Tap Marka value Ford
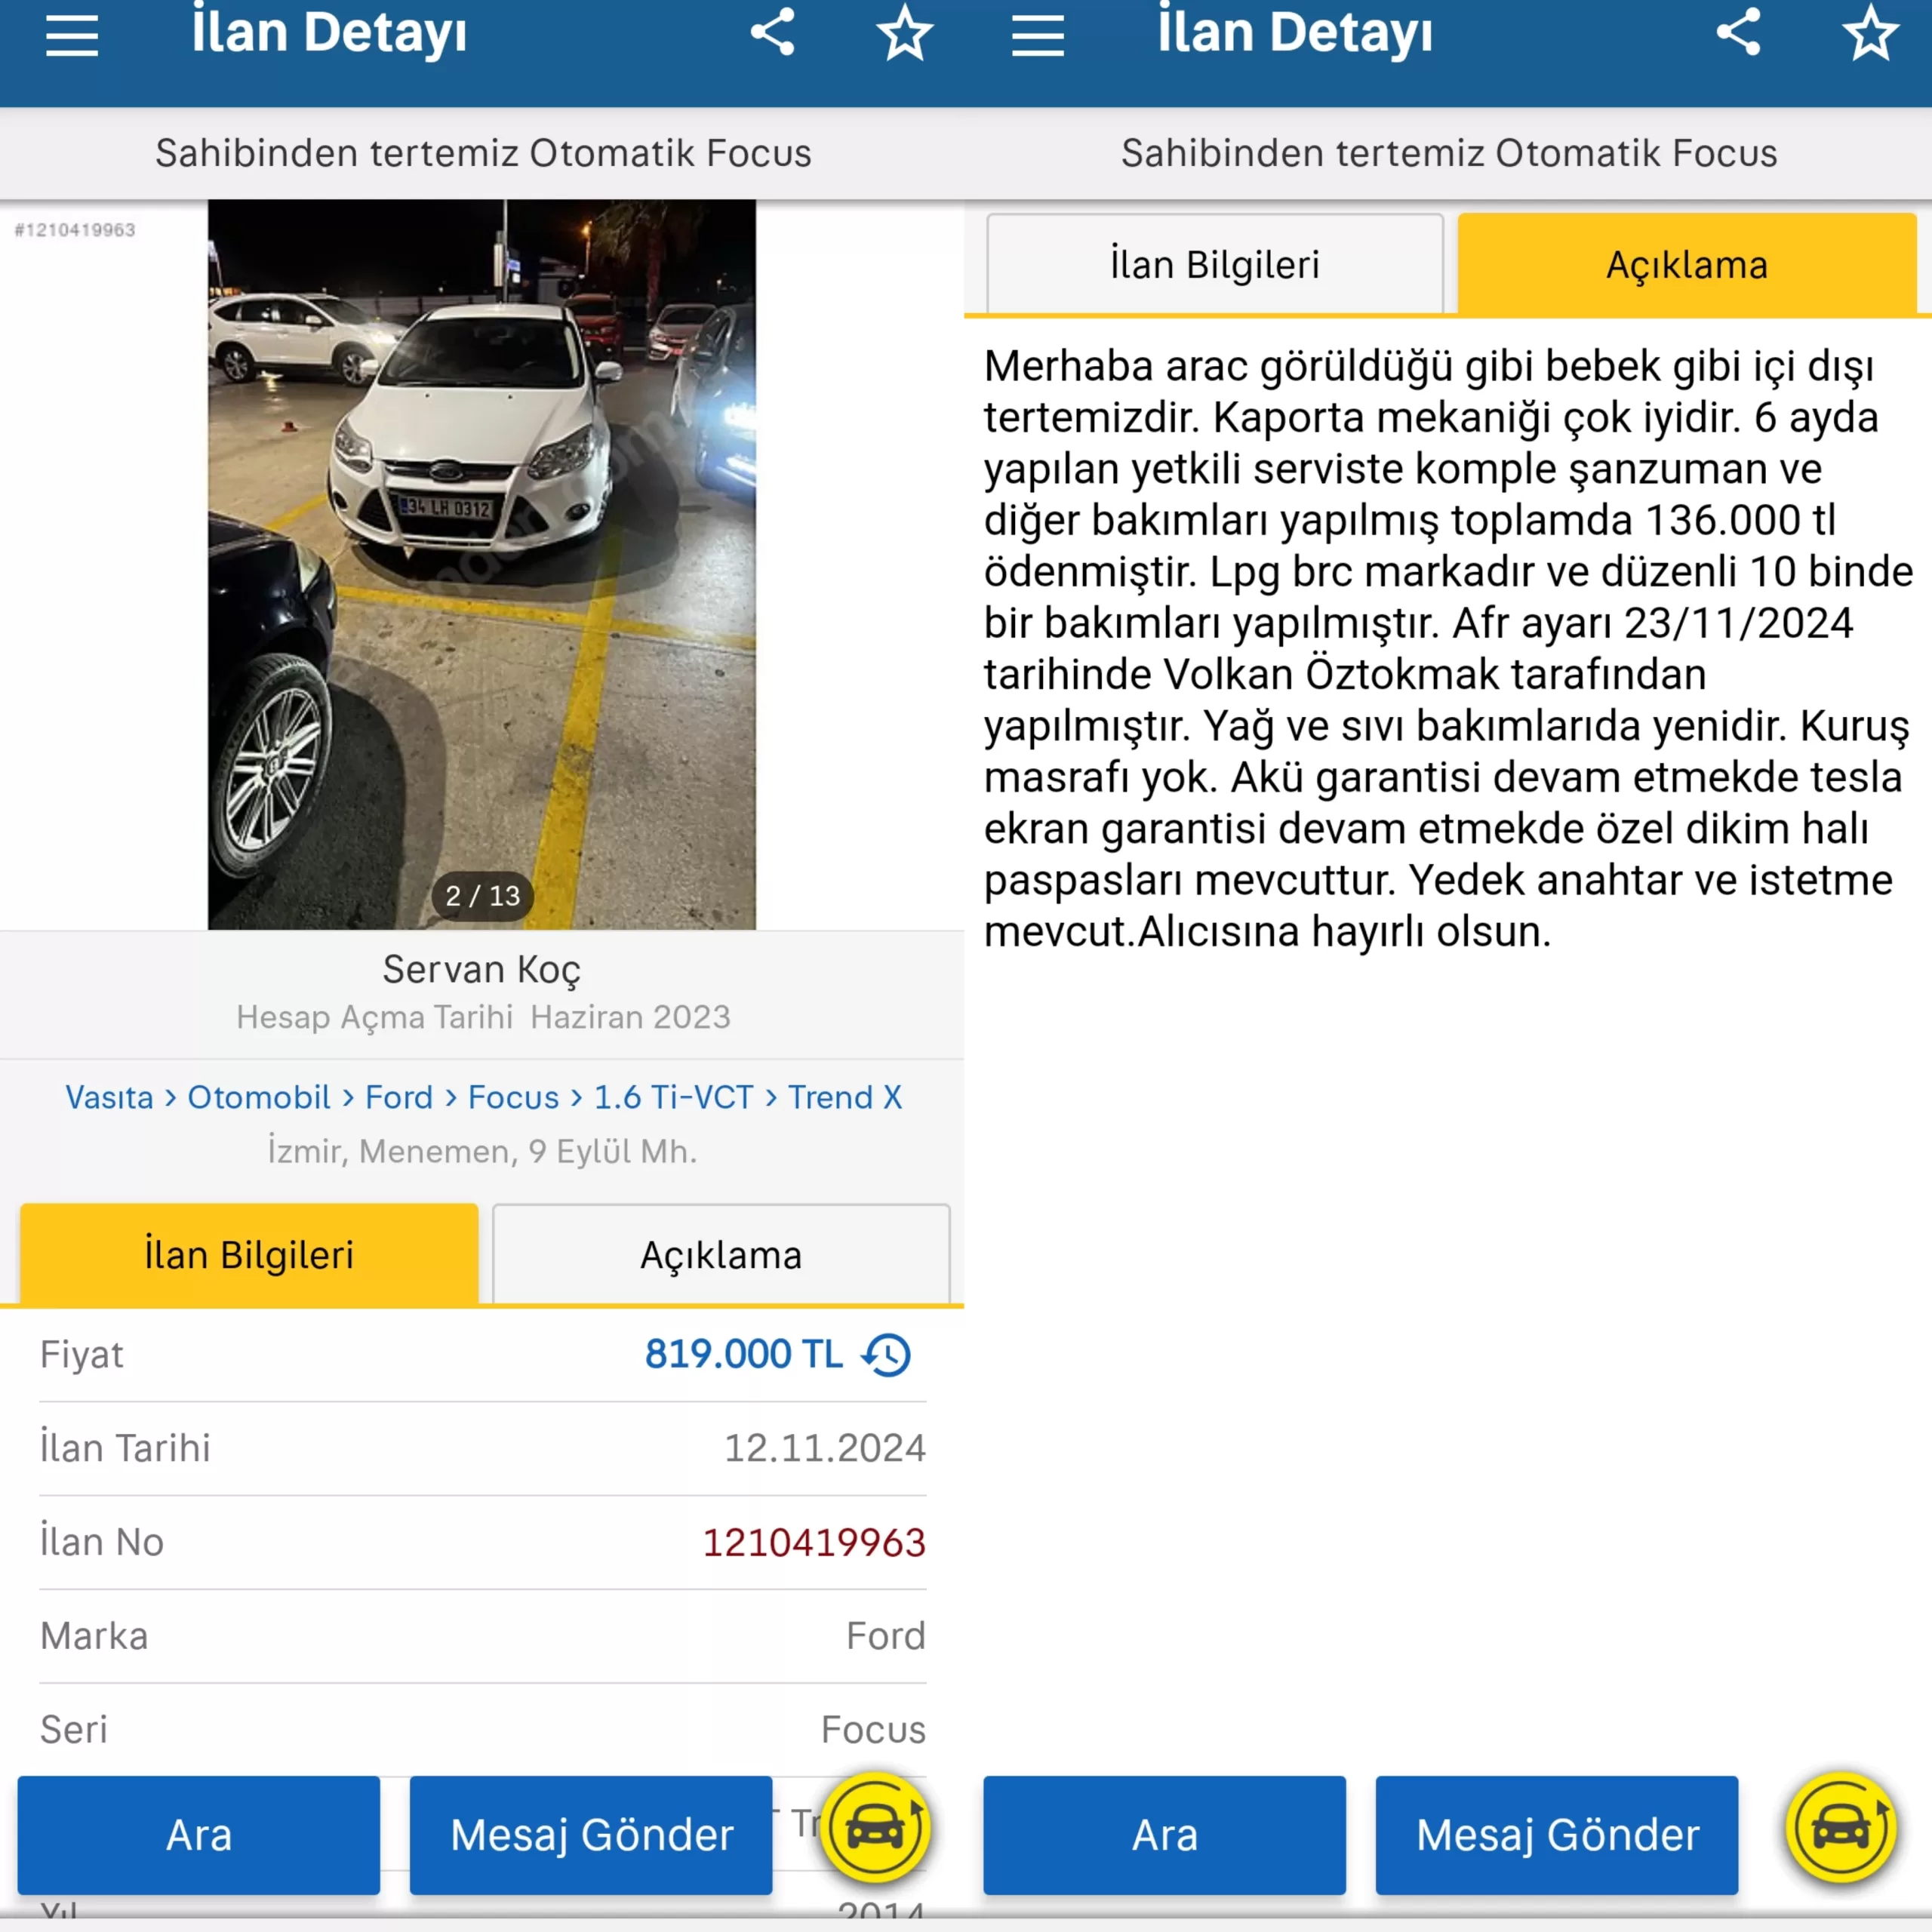 [886, 1636]
